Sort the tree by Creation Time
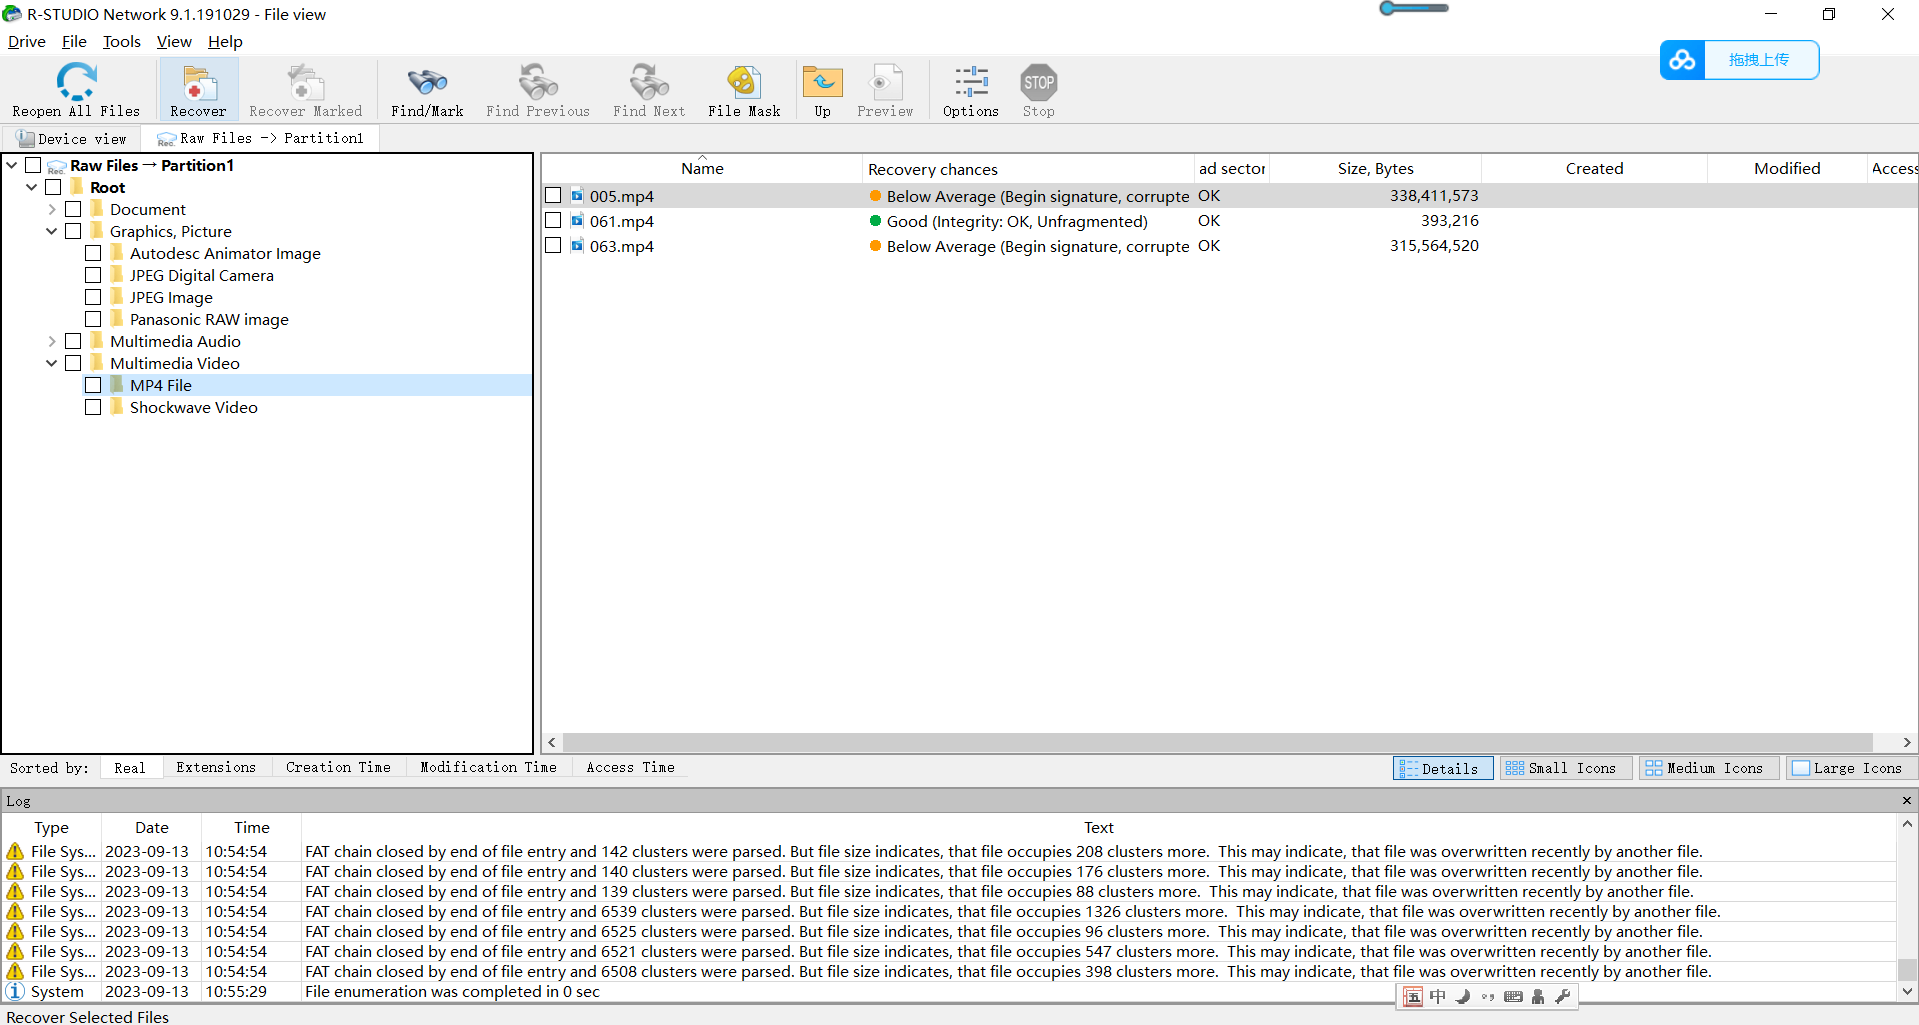This screenshot has height=1025, width=1919. pyautogui.click(x=338, y=767)
